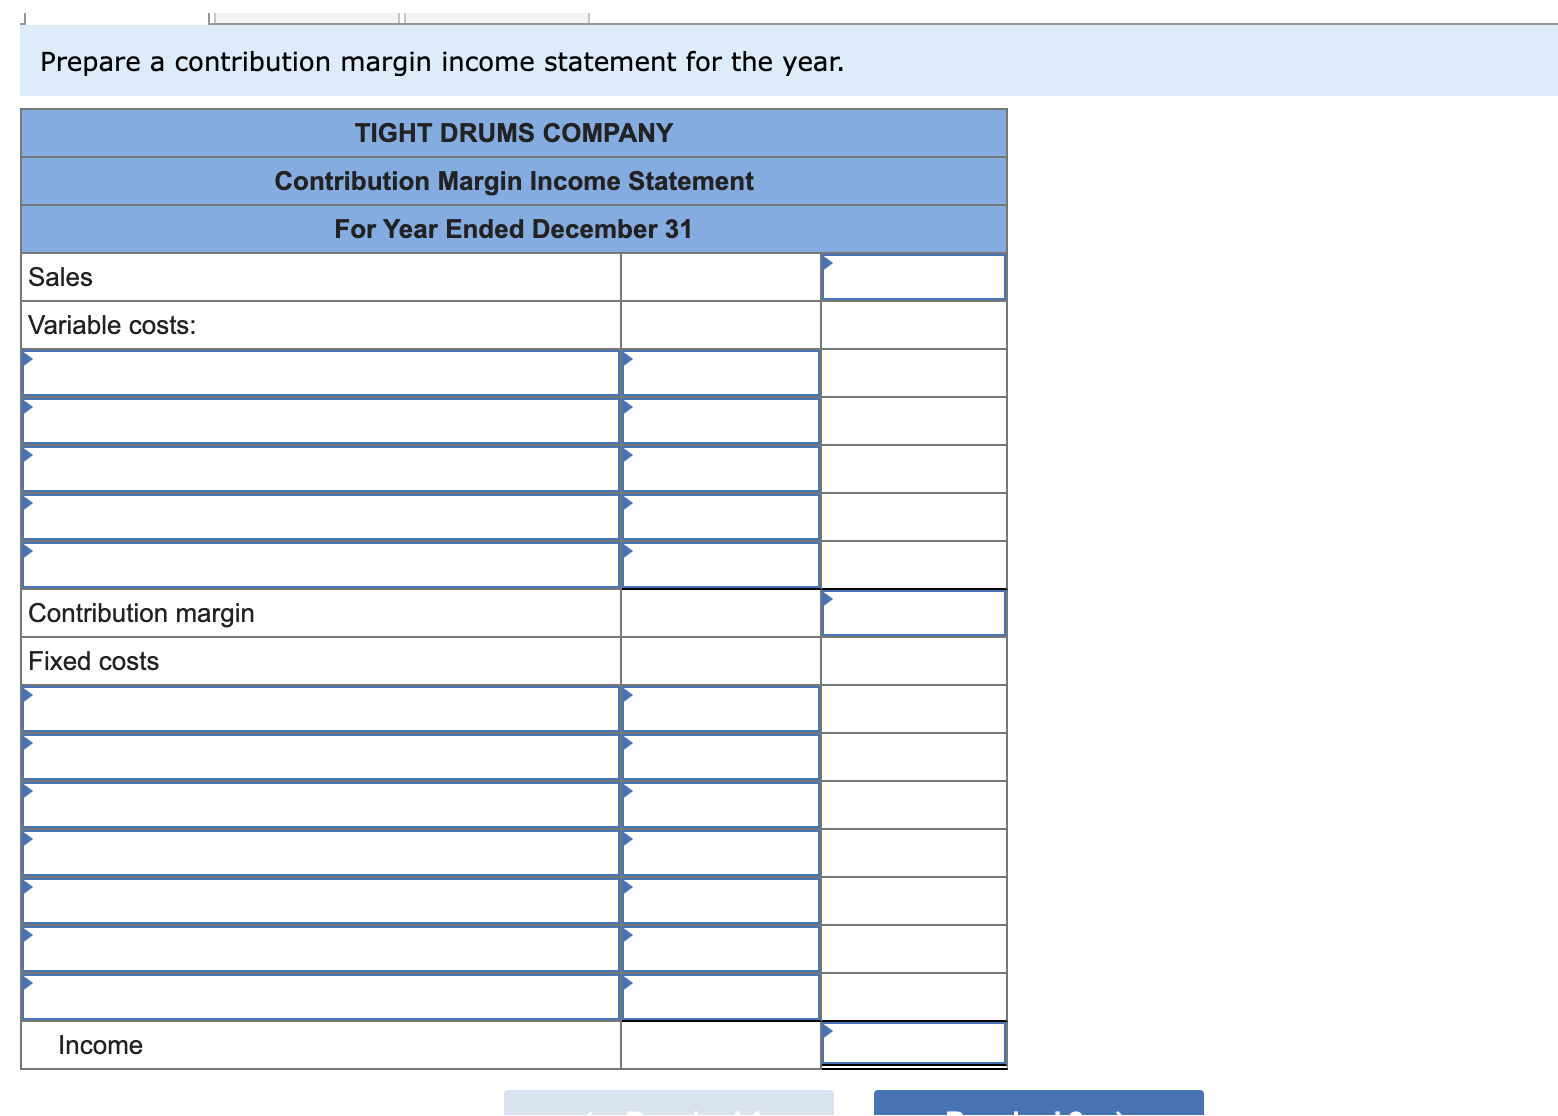The width and height of the screenshot is (1558, 1116).
Task: Open the third variable costs label dropdown
Action: 320,468
